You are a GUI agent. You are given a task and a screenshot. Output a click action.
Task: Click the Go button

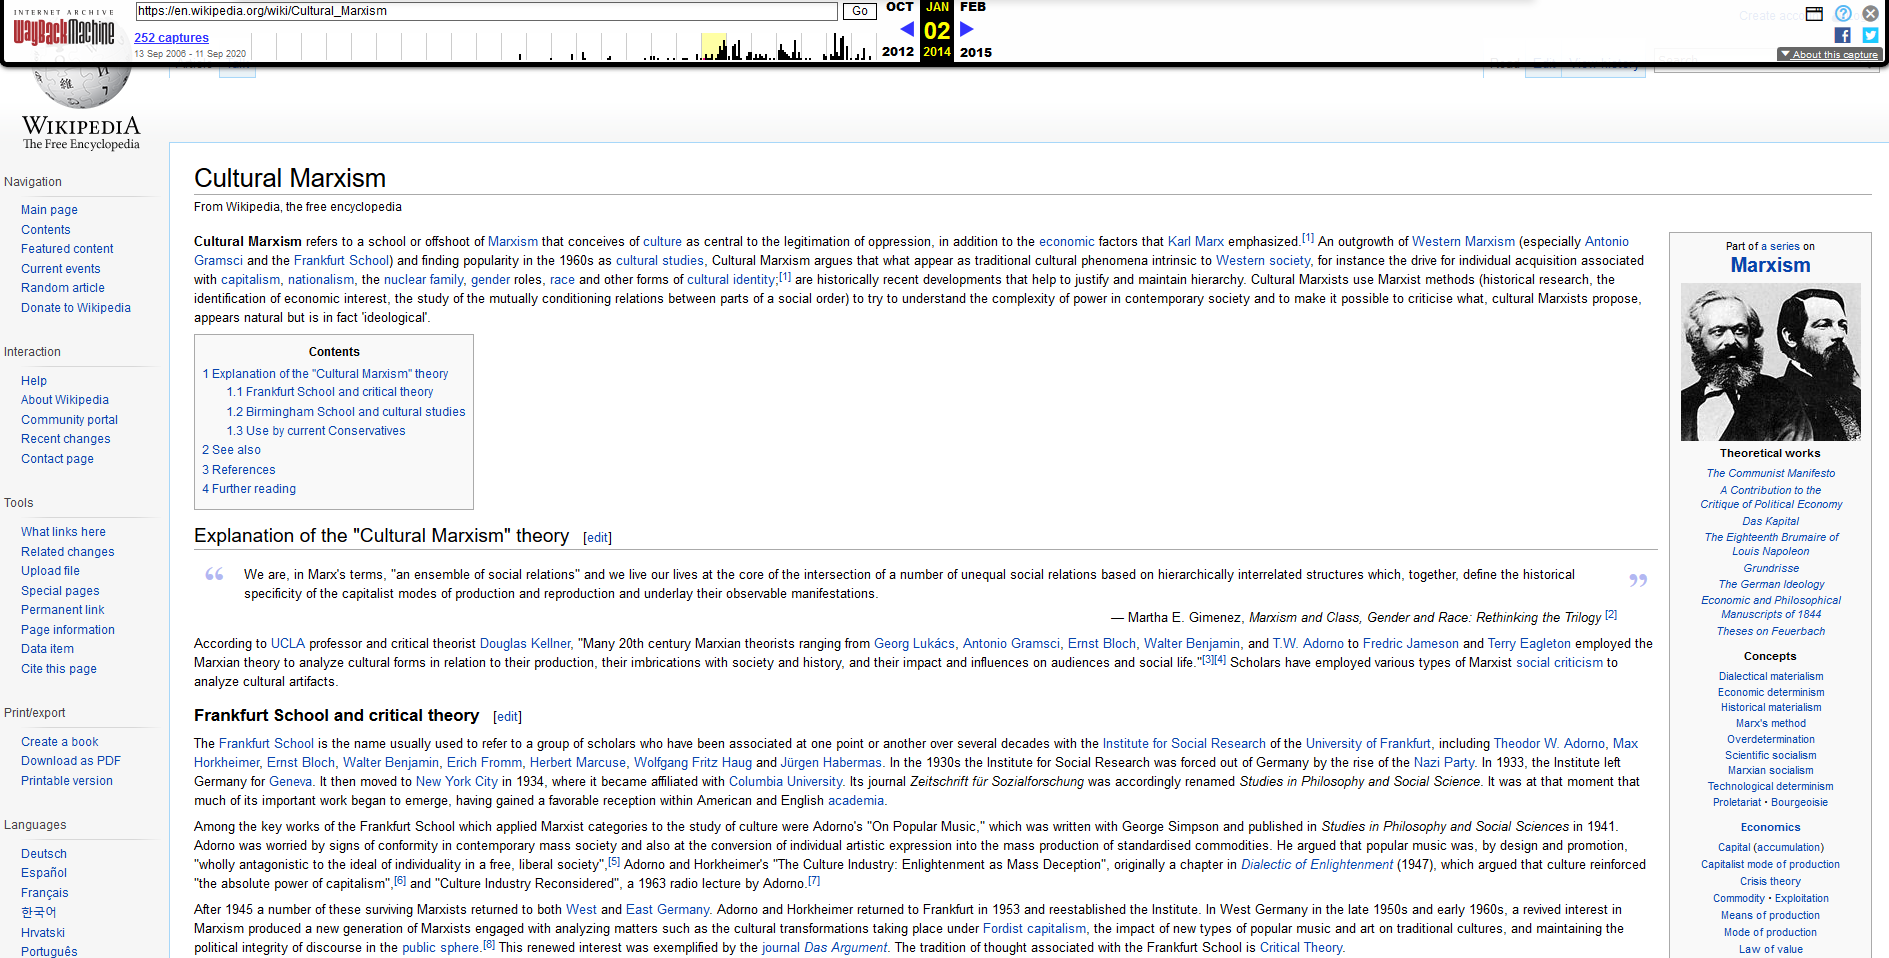[860, 11]
